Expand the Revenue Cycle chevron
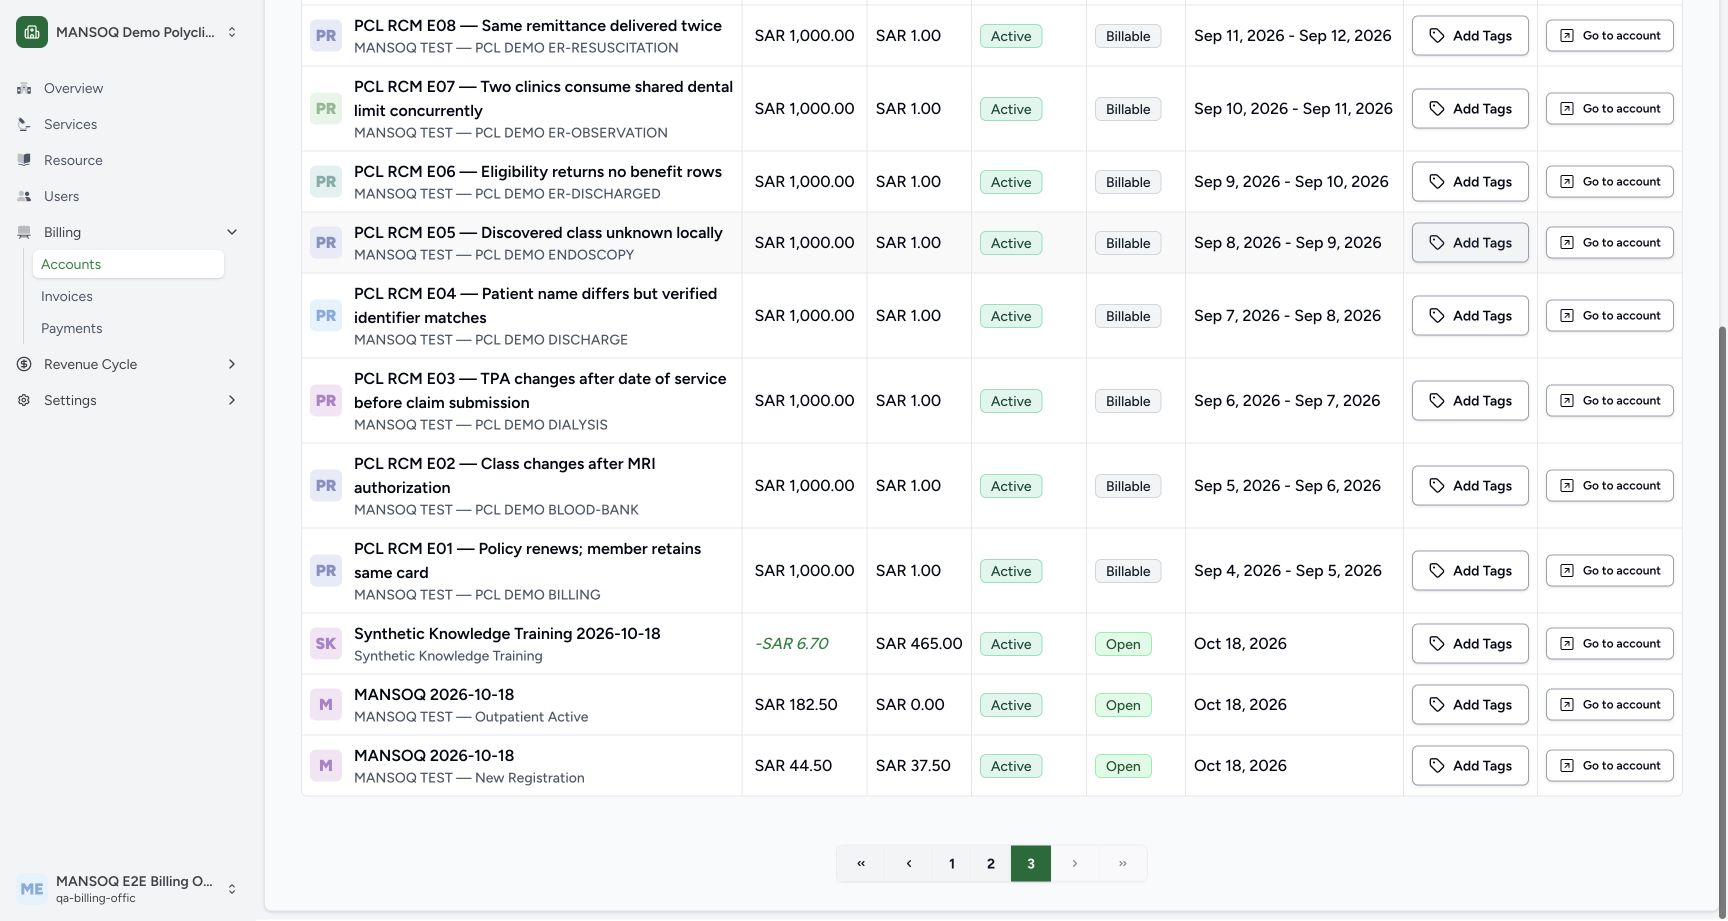 click(x=232, y=364)
